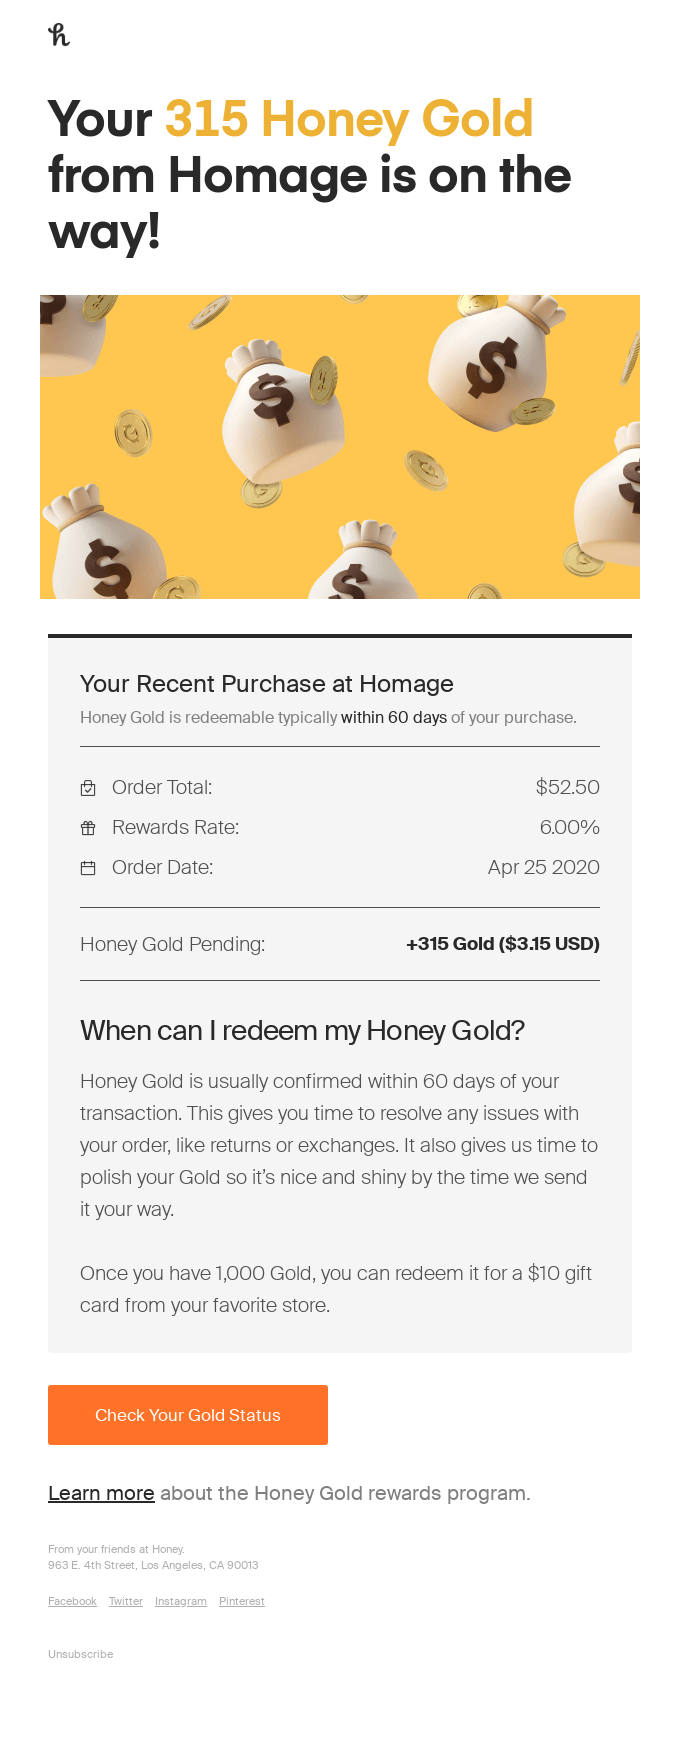
Task: Open the Facebook link in the footer
Action: (71, 1601)
